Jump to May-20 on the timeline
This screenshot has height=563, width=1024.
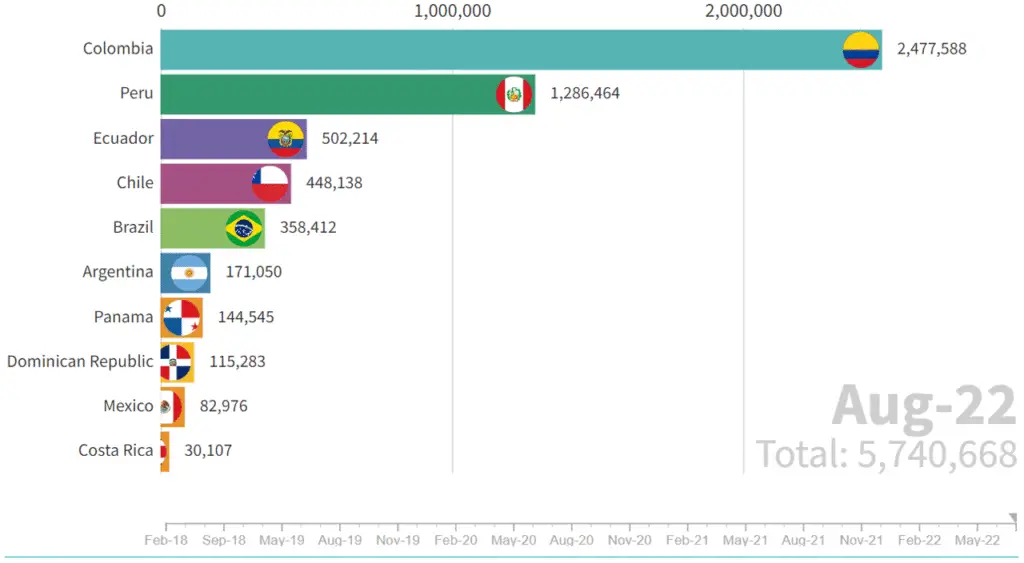(514, 540)
